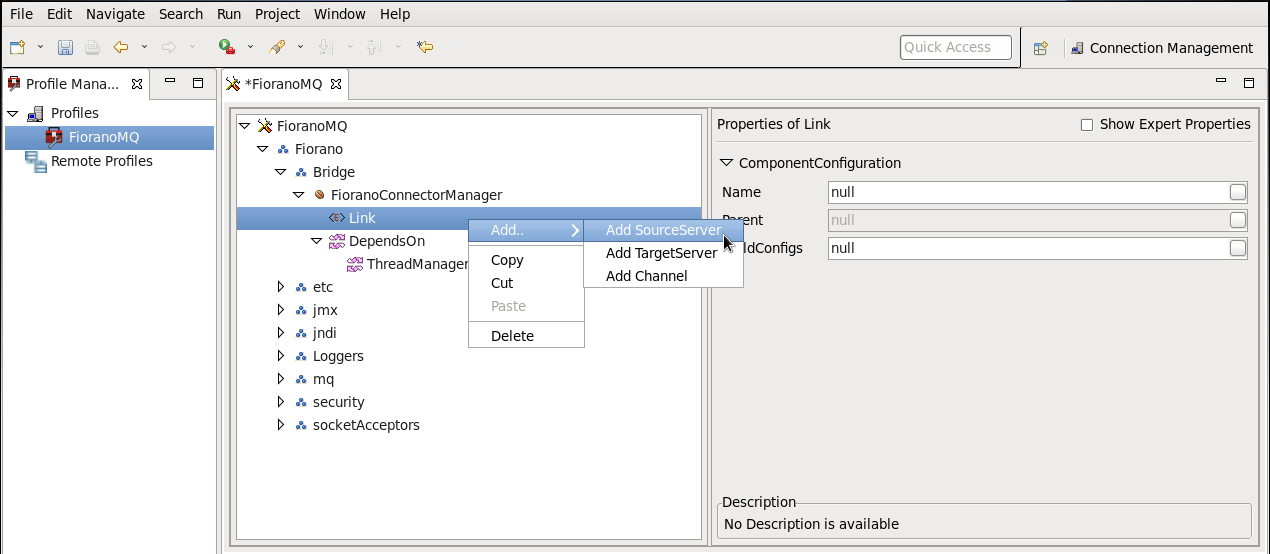Open the Navigate menu
This screenshot has width=1270, height=554.
pyautogui.click(x=115, y=14)
